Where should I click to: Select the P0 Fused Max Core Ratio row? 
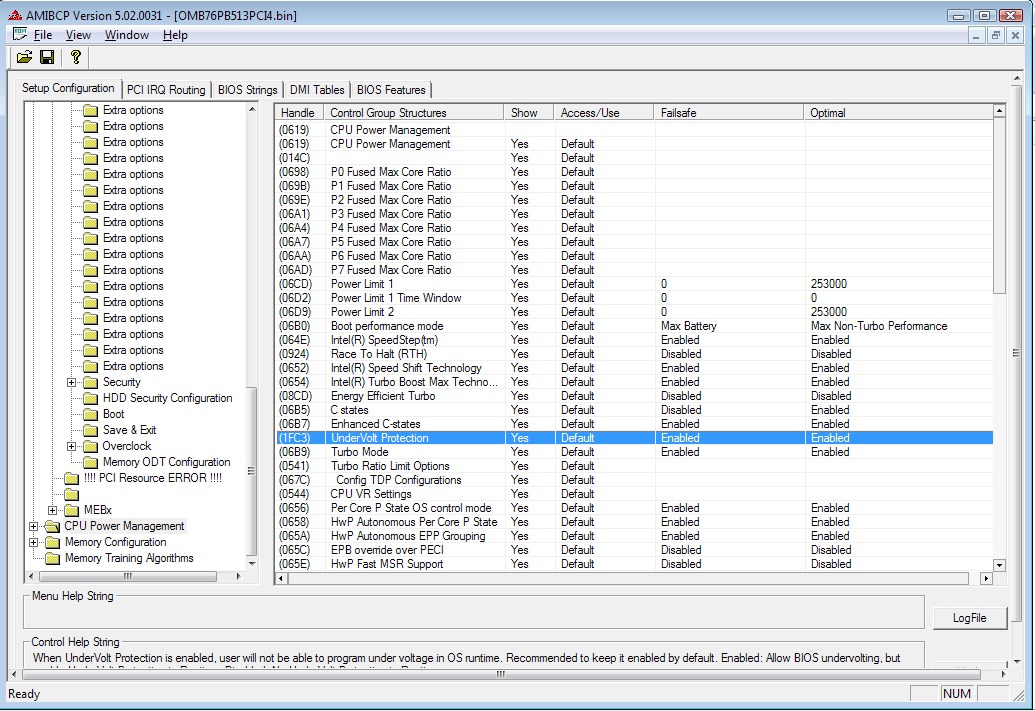(x=634, y=172)
